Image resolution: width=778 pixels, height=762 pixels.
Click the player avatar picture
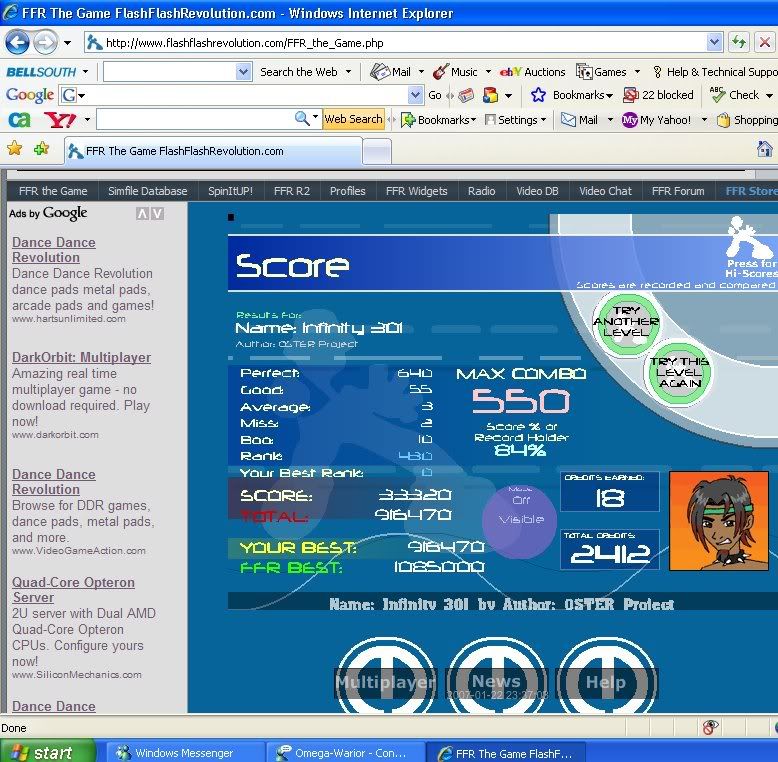[x=718, y=521]
